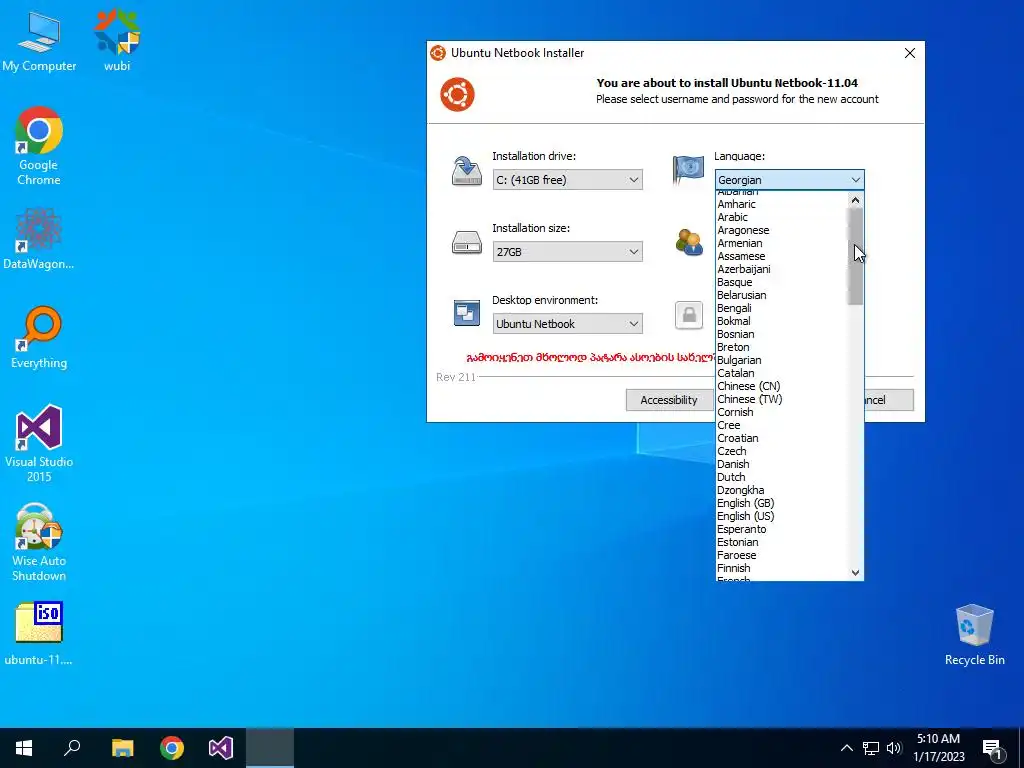Choose Bulgarian from the language list
This screenshot has height=768, width=1024.
tap(781, 360)
